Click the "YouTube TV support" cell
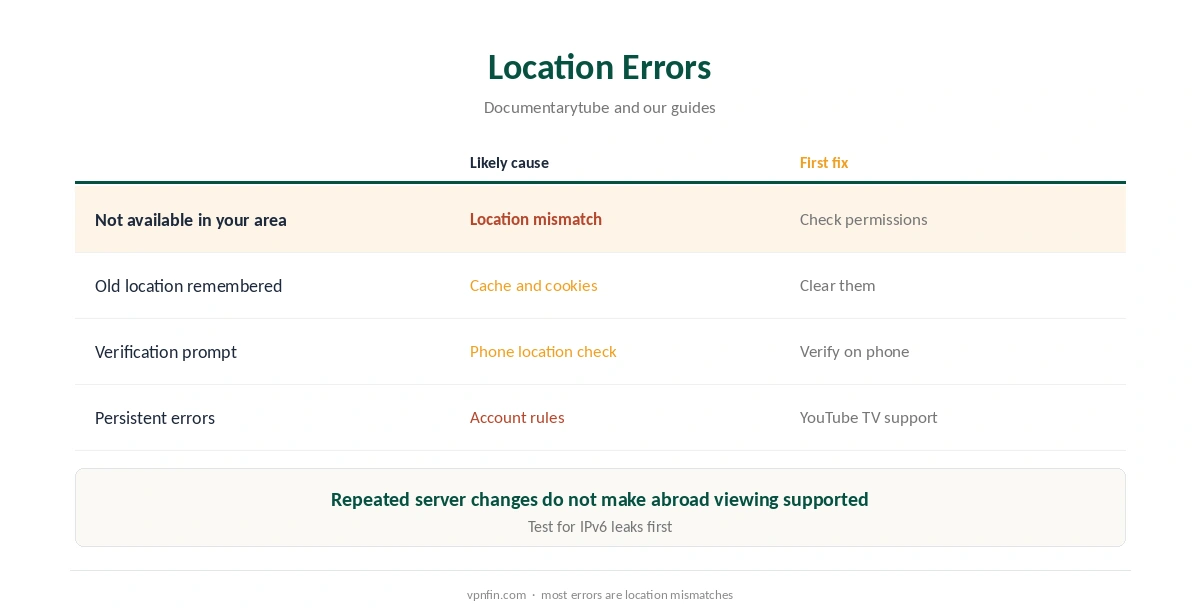The image size is (1200, 614). (x=869, y=417)
